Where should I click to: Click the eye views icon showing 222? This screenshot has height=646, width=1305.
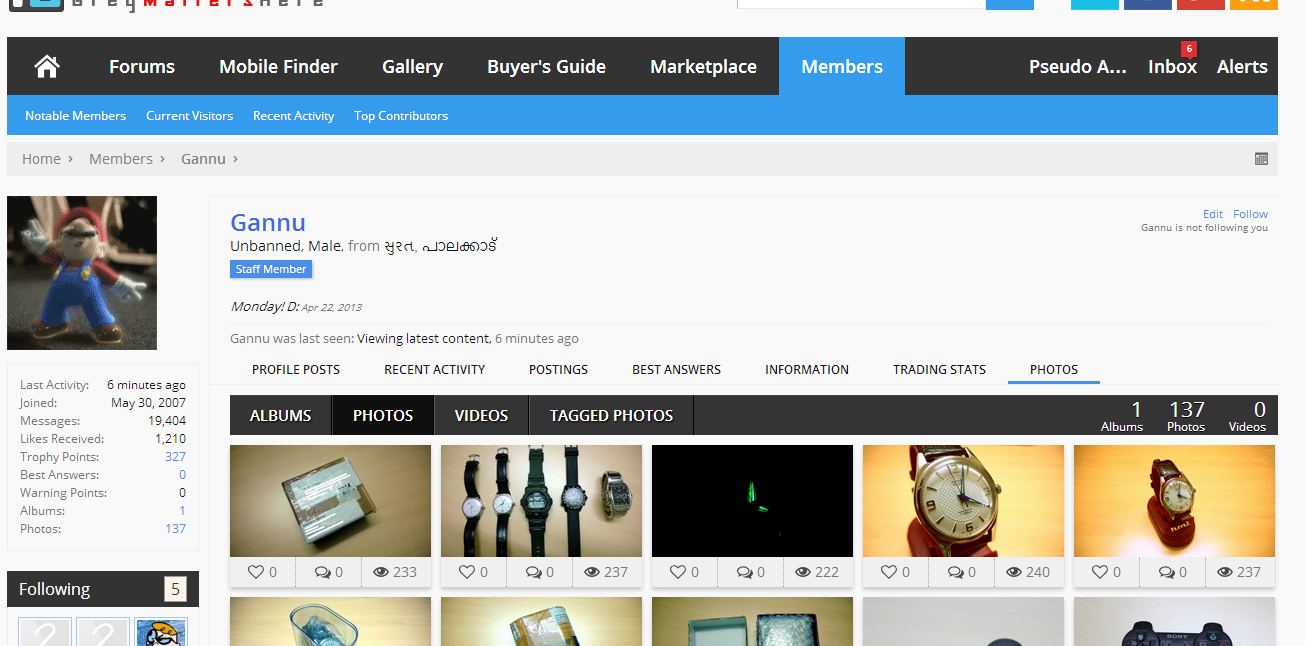(x=802, y=572)
